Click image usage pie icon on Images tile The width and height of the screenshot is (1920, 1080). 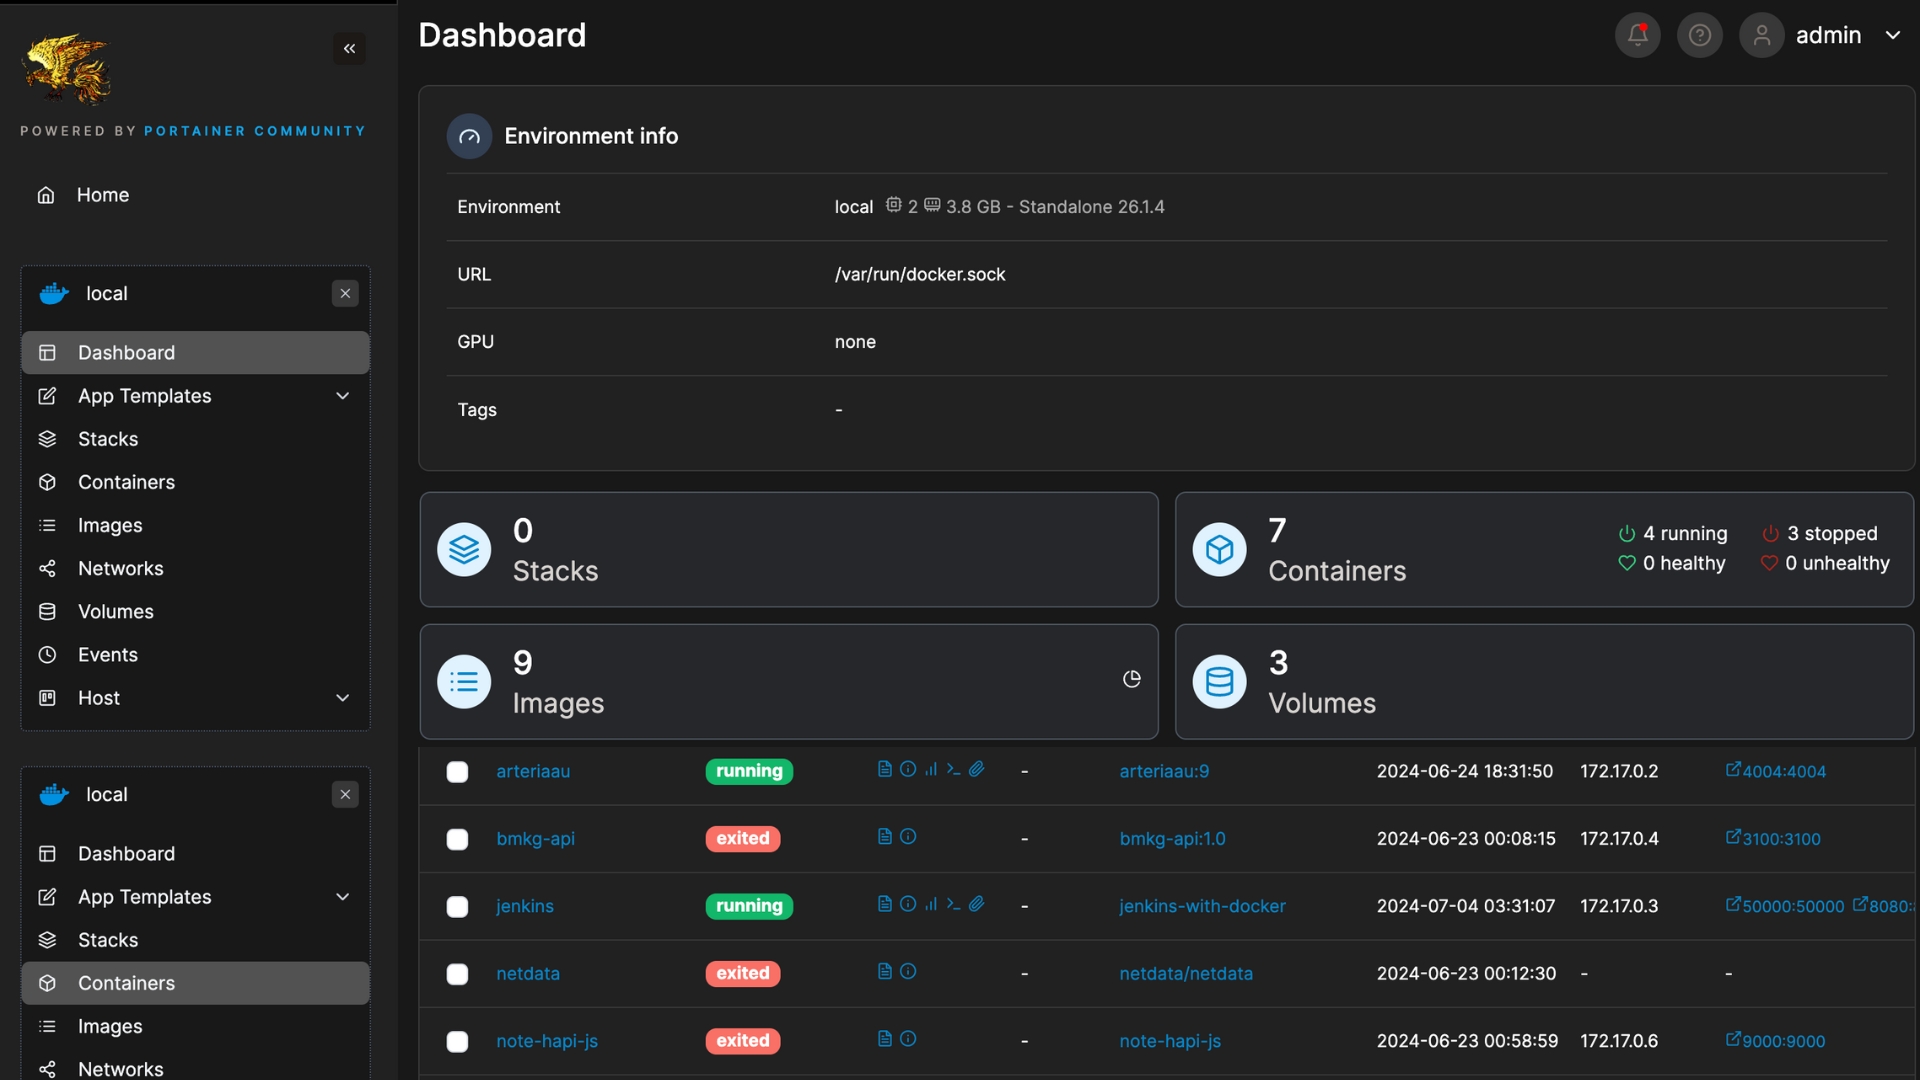1131,680
